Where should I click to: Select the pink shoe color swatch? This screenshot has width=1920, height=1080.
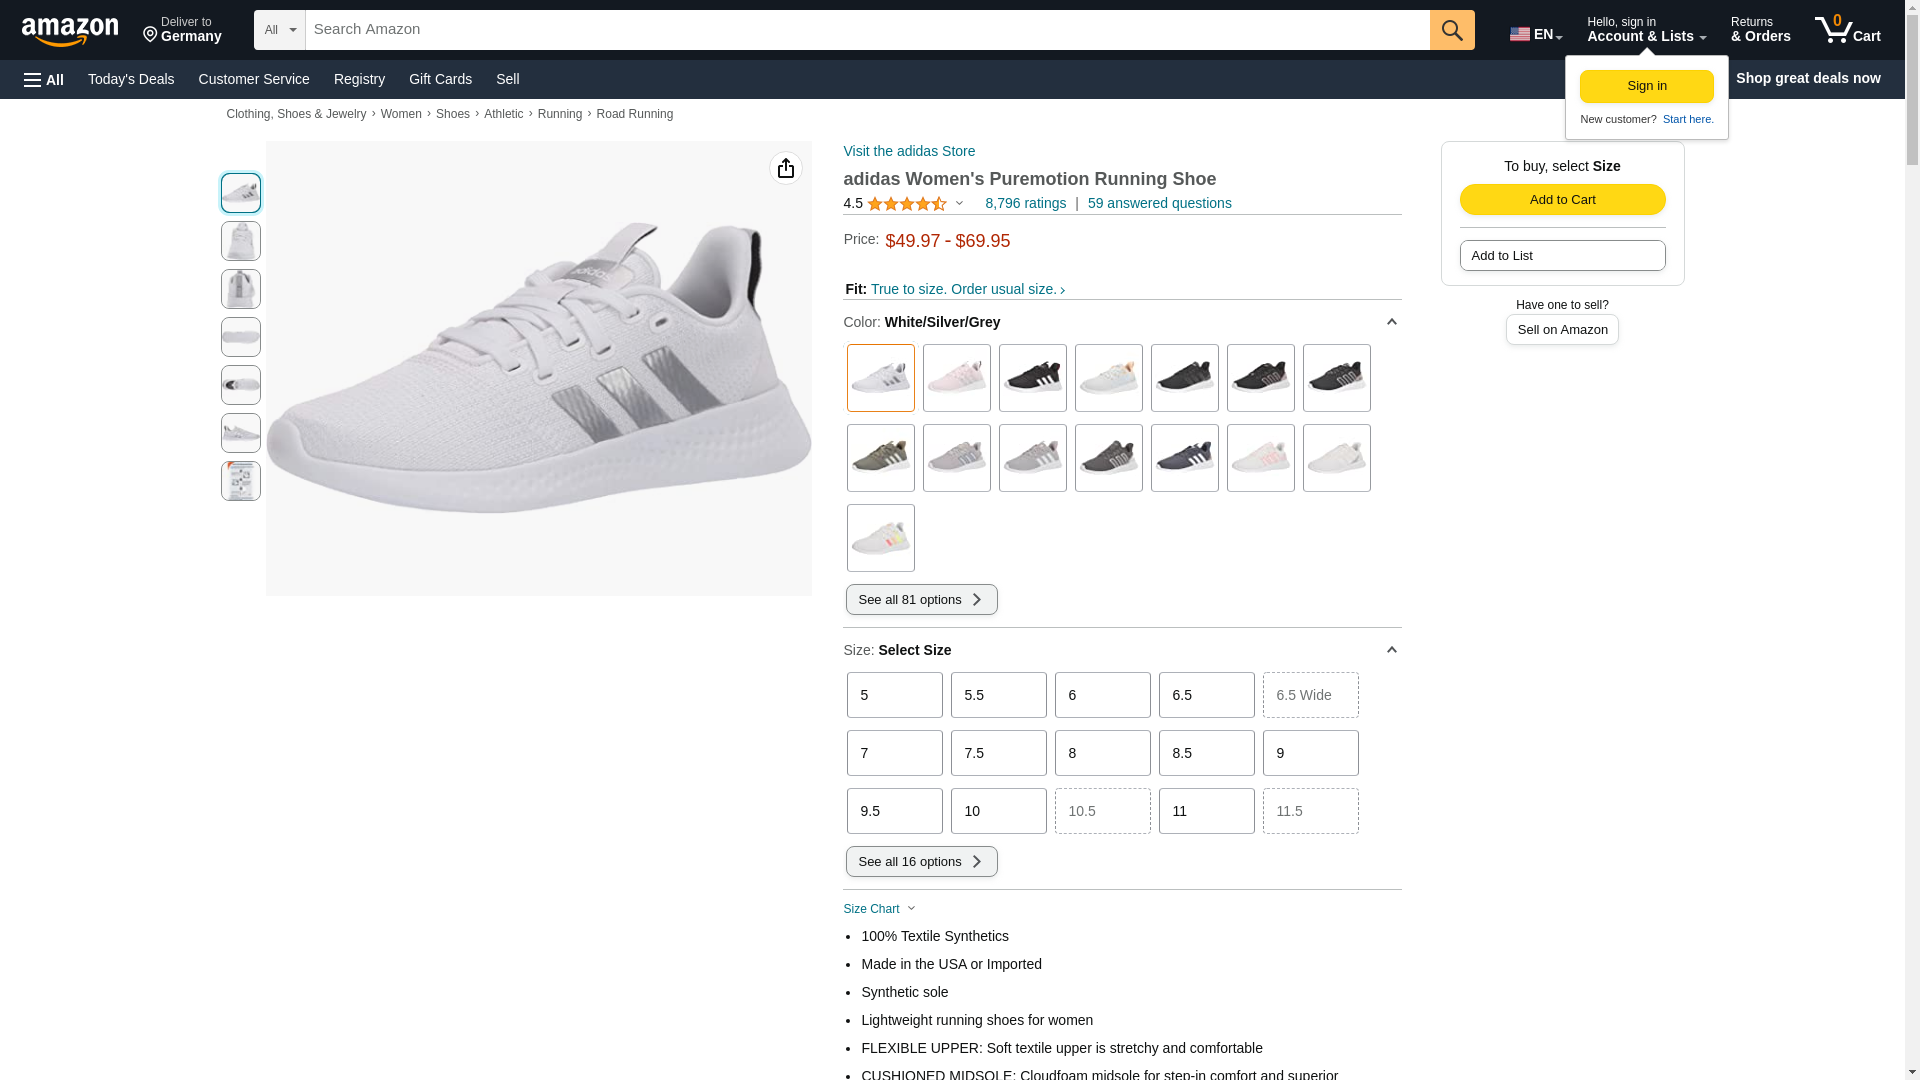[957, 378]
